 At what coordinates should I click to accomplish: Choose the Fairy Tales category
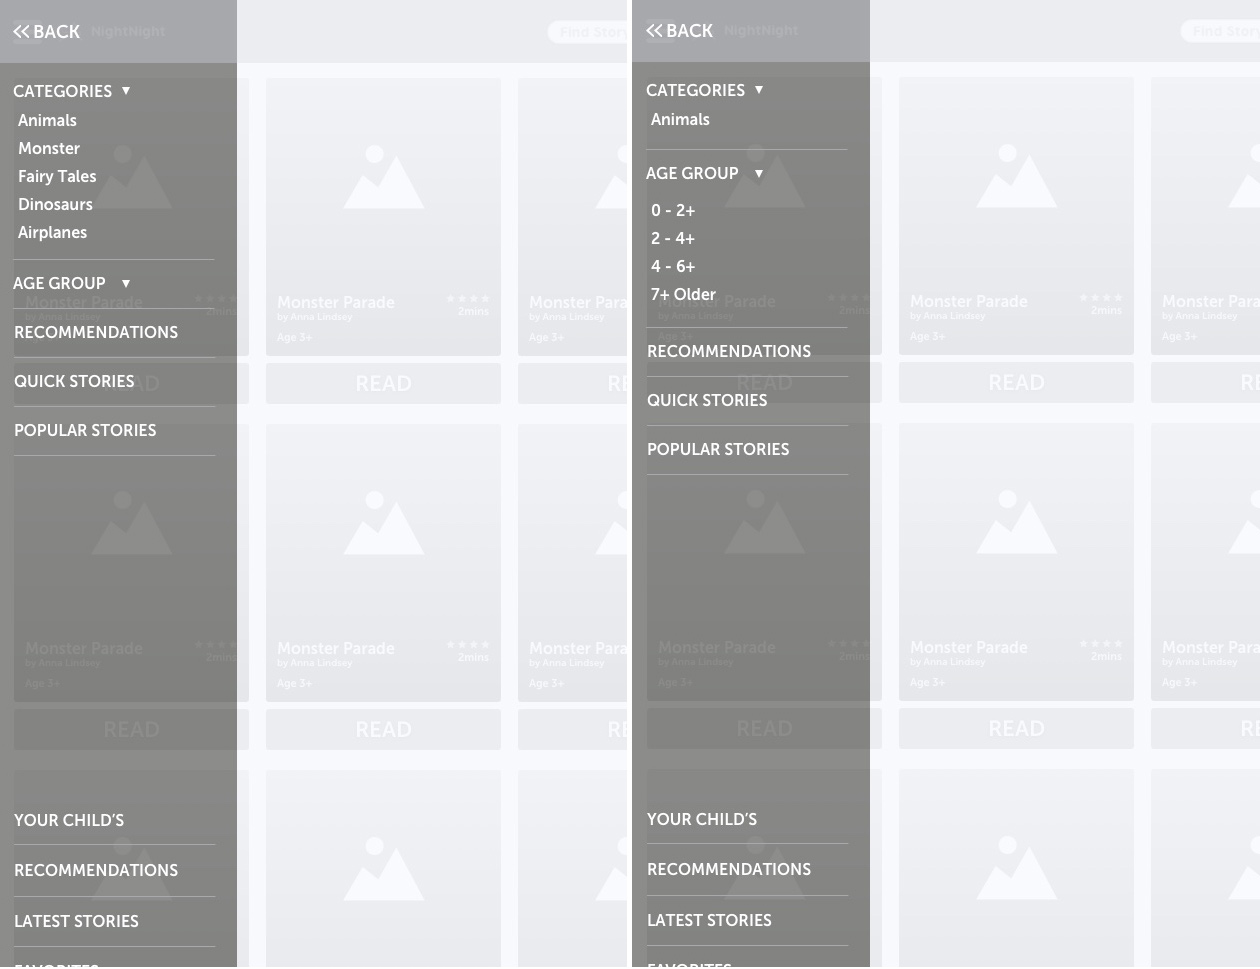[x=57, y=176]
